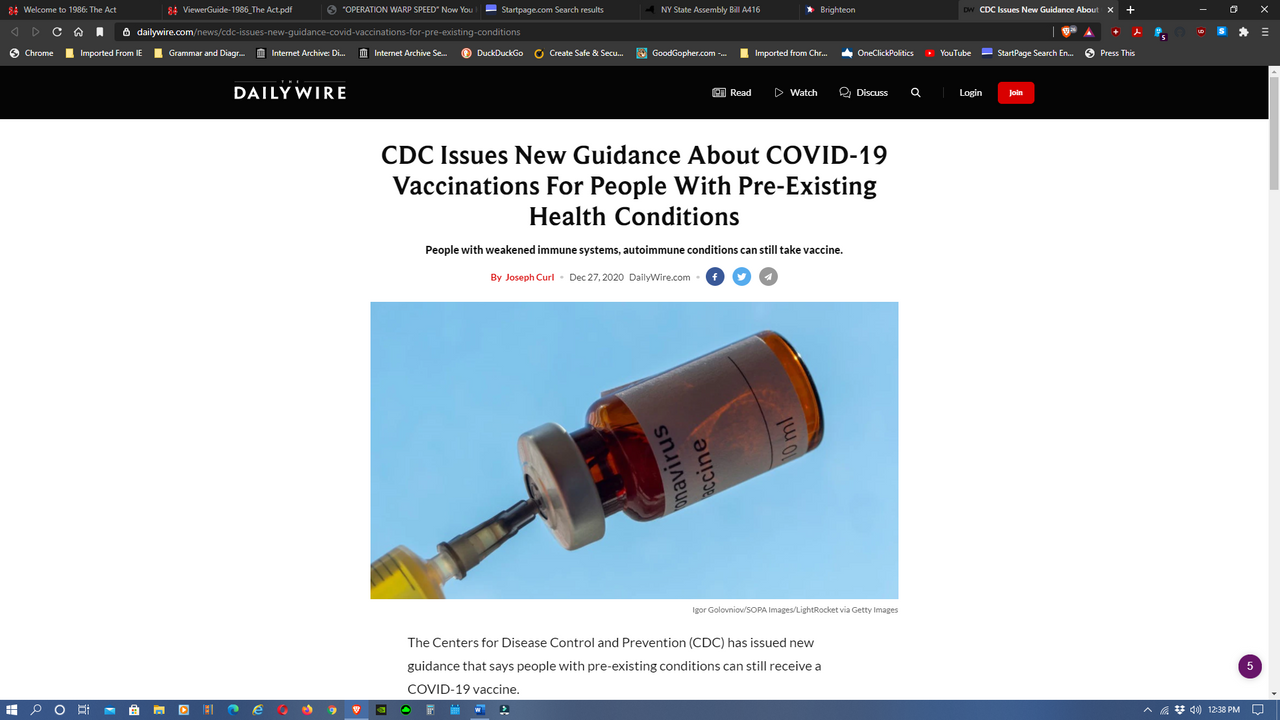This screenshot has width=1280, height=720.
Task: Click the purple comments count badge
Action: point(1250,666)
